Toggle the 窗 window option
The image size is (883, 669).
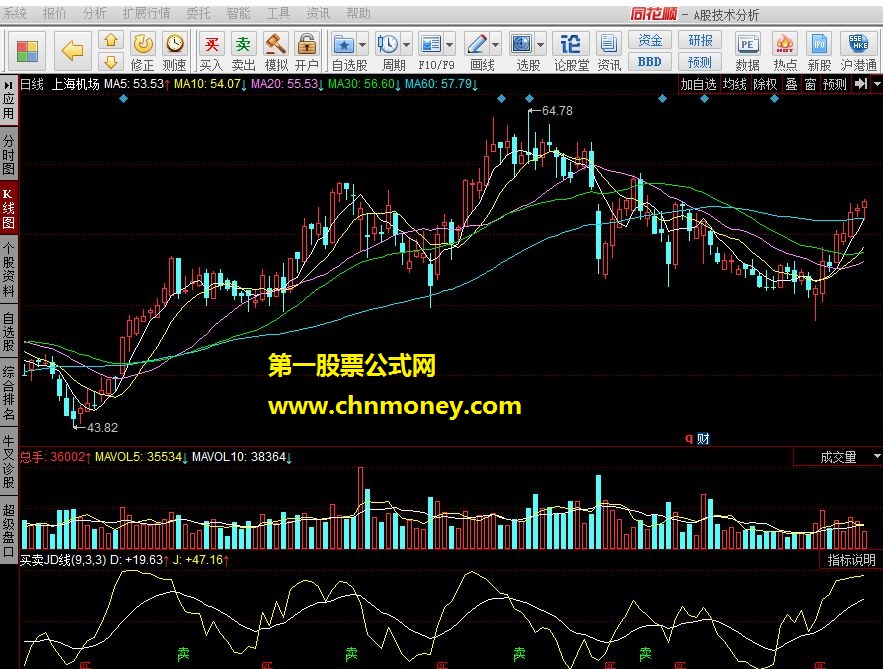coord(810,84)
